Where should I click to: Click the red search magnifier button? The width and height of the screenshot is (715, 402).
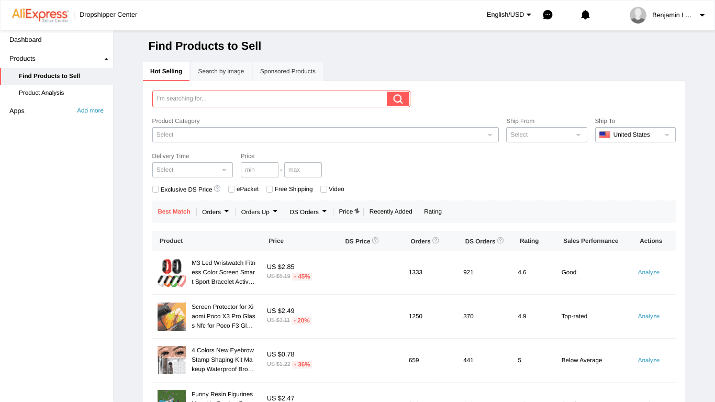(398, 99)
